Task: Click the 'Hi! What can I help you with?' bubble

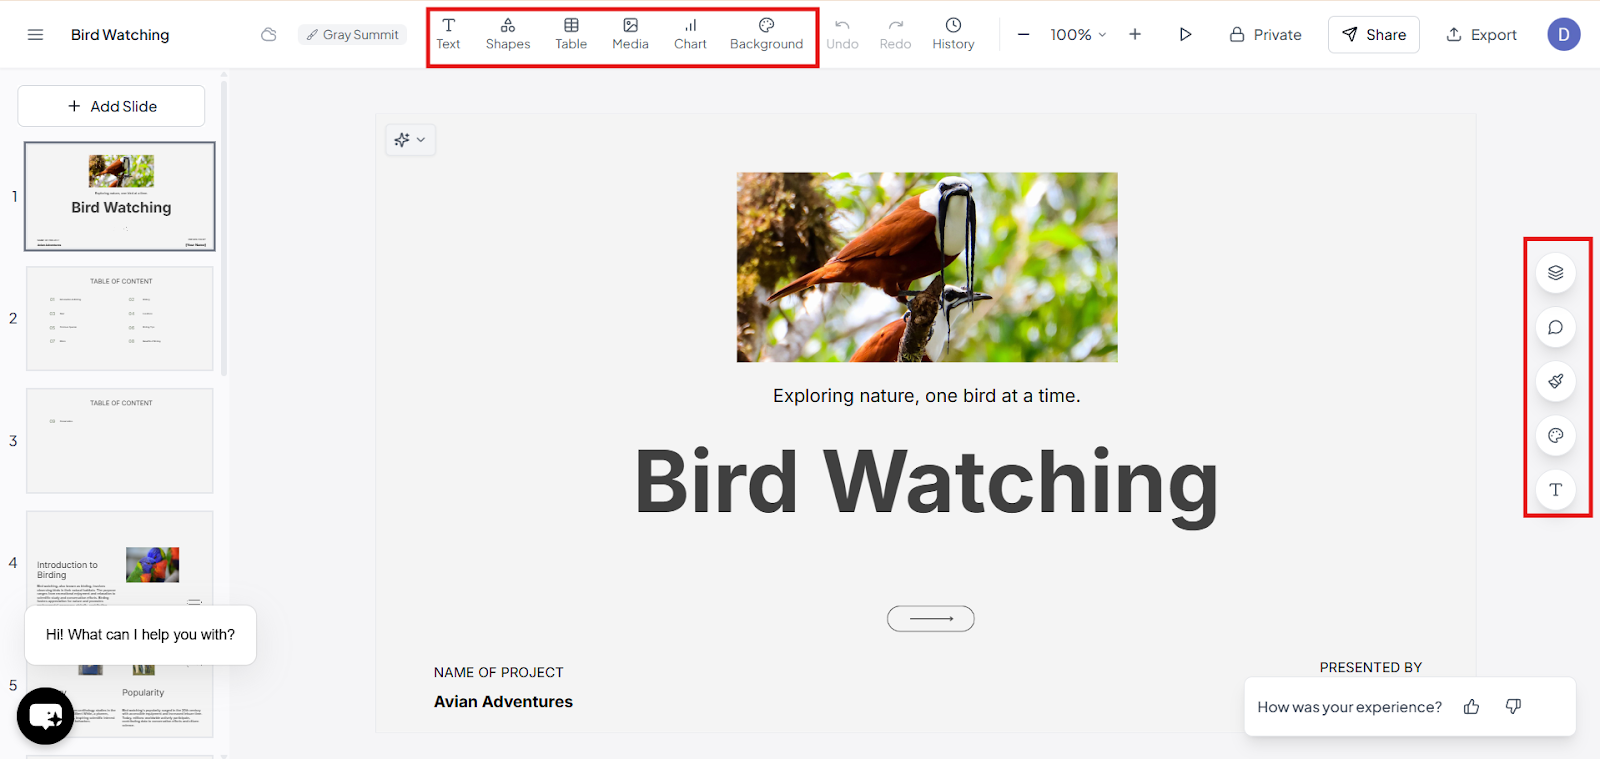Action: [140, 635]
